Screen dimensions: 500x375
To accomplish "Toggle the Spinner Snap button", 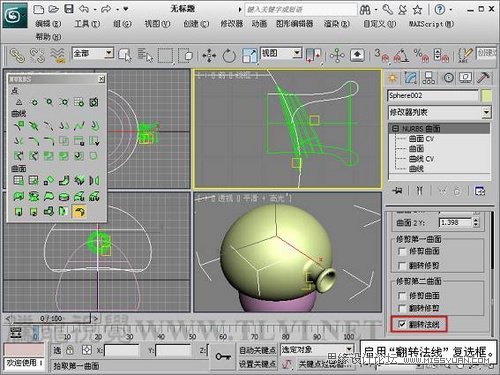I will (x=441, y=55).
